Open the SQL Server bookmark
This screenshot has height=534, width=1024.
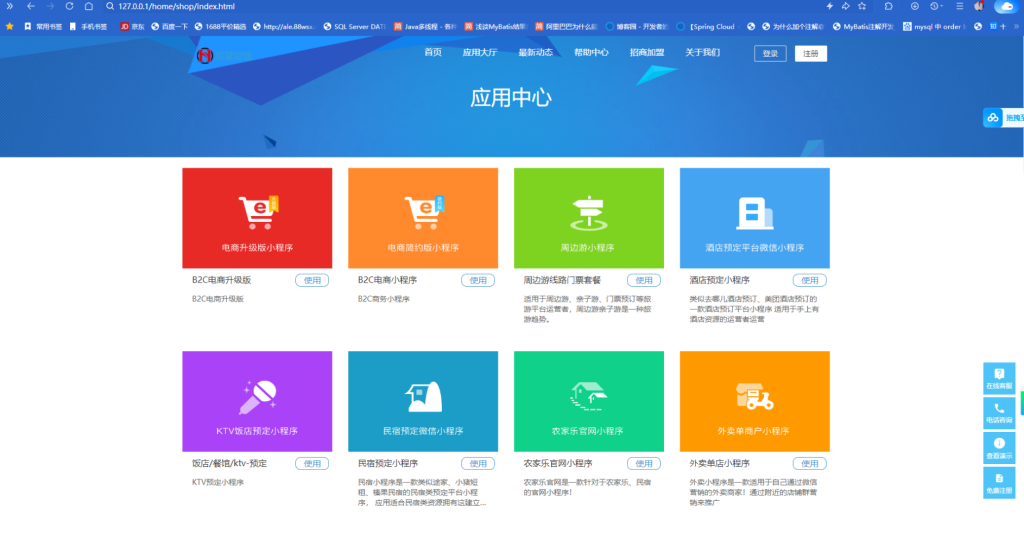point(355,27)
